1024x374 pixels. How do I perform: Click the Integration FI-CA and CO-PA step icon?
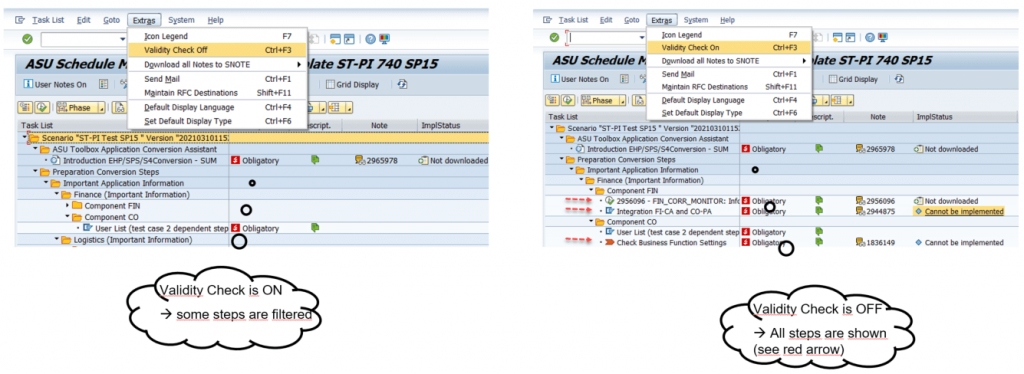[x=609, y=211]
